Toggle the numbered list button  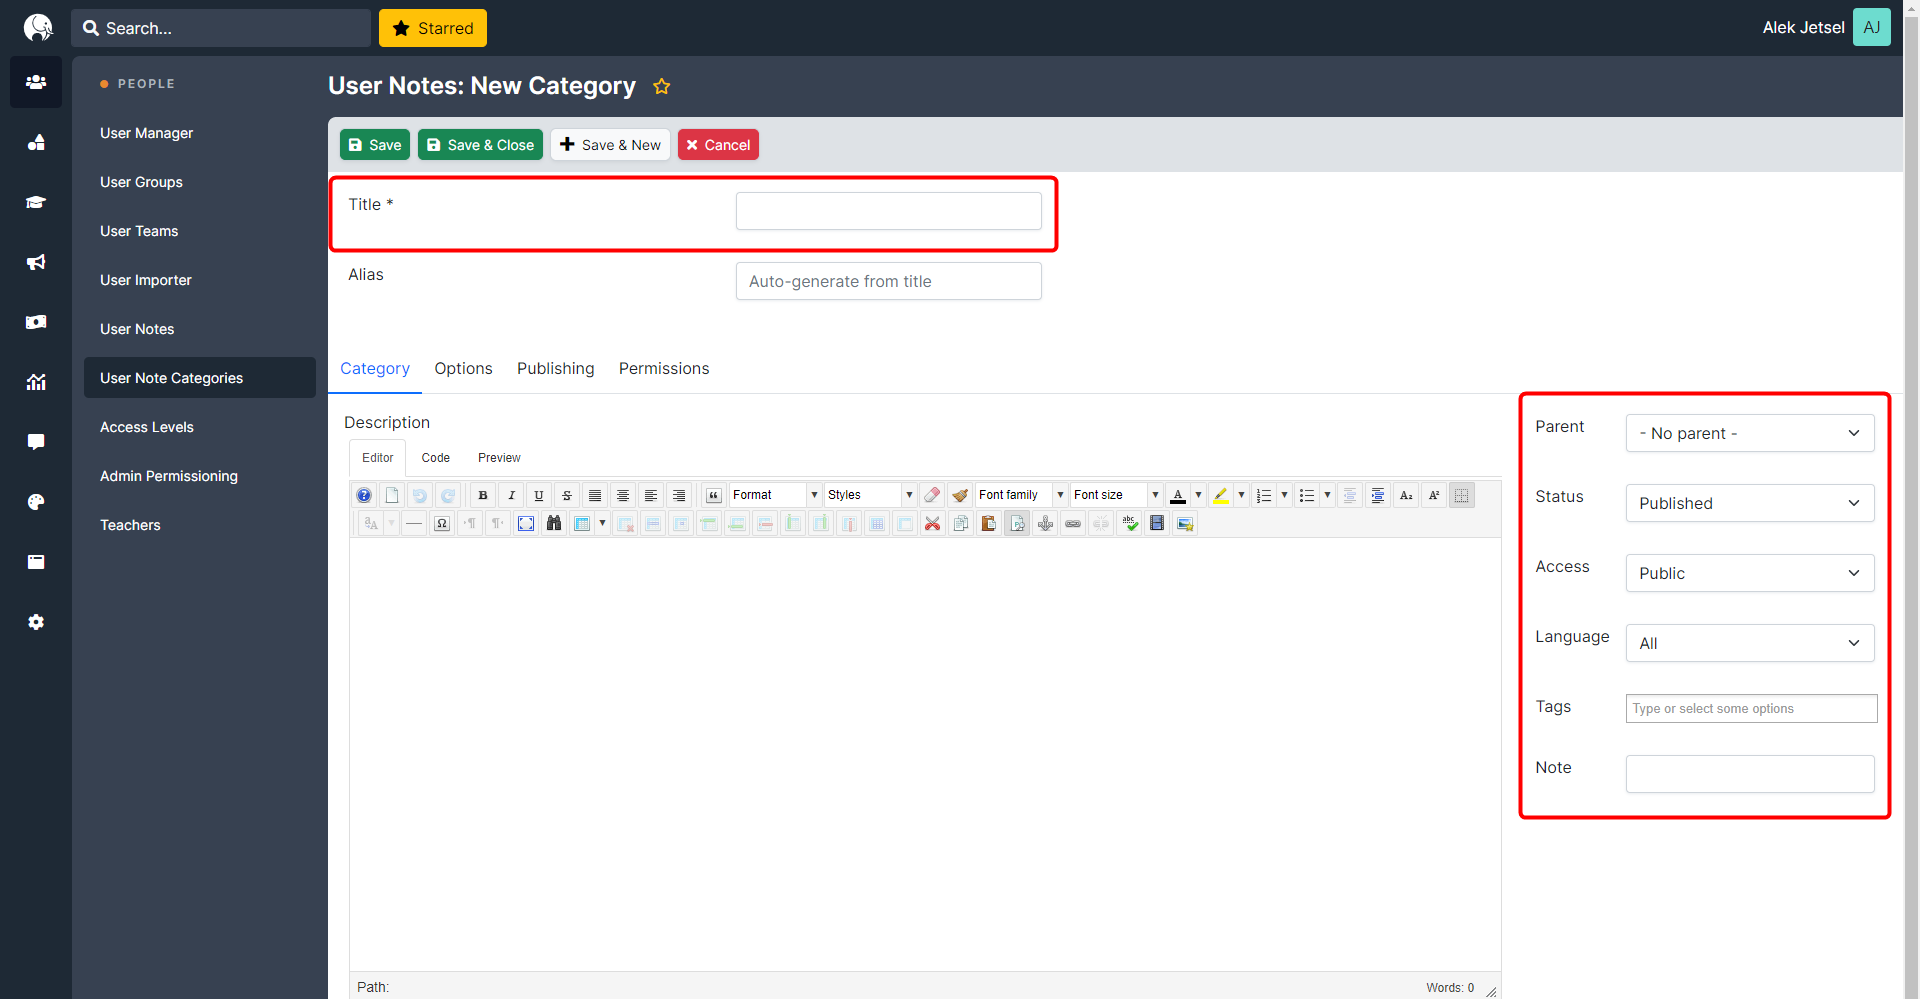tap(1264, 495)
